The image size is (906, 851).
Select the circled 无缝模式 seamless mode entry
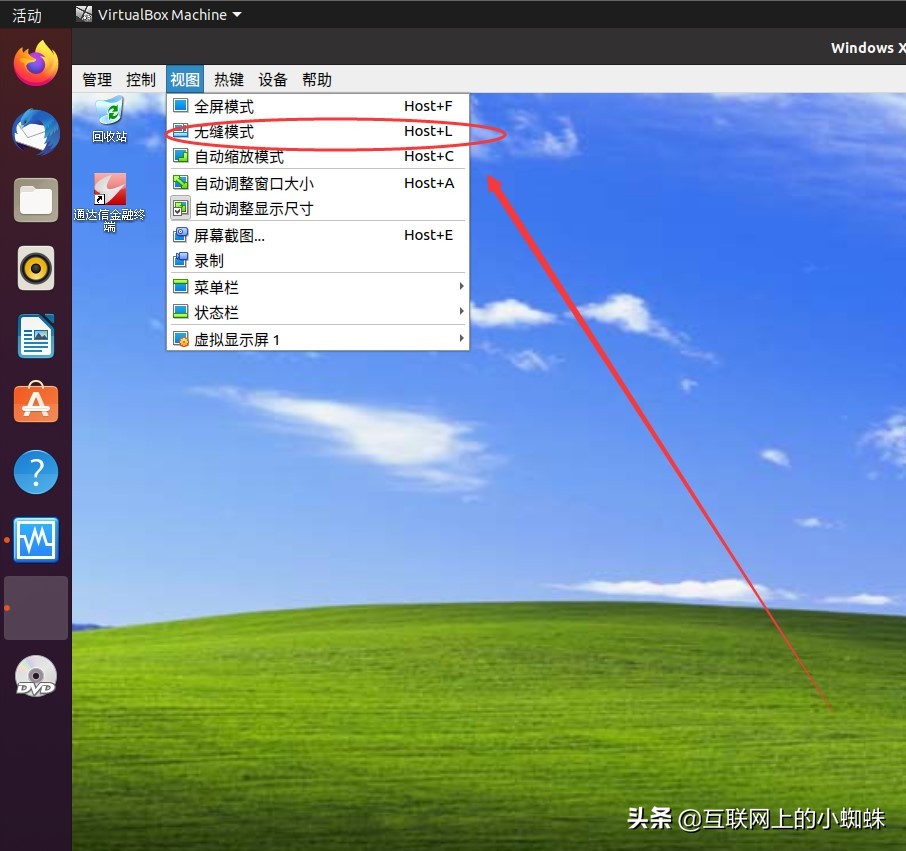coord(230,131)
